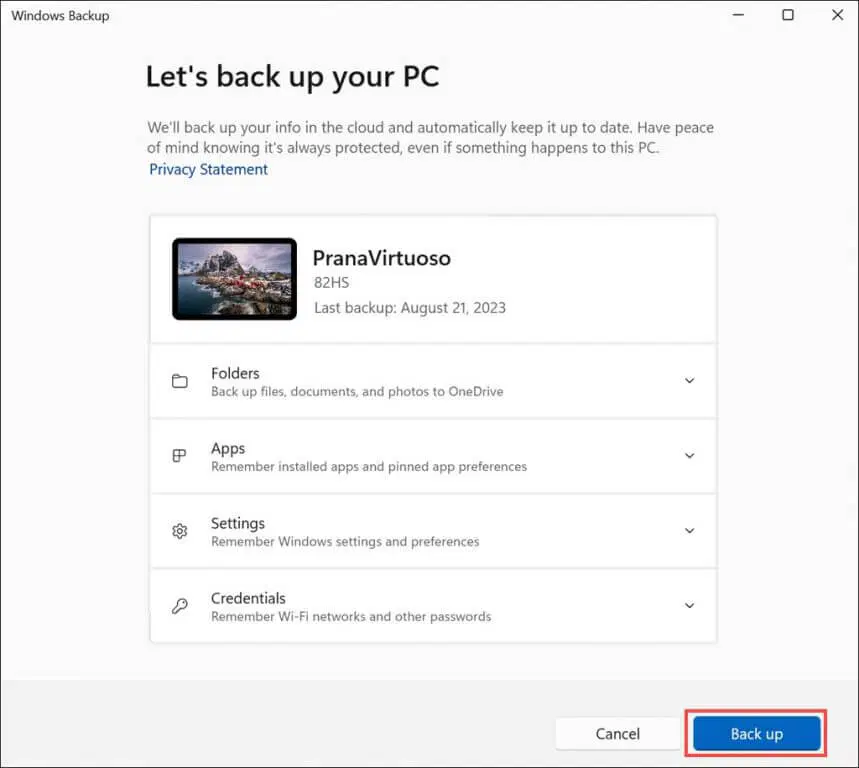Expand the Folders section chevron
859x768 pixels.
[689, 381]
